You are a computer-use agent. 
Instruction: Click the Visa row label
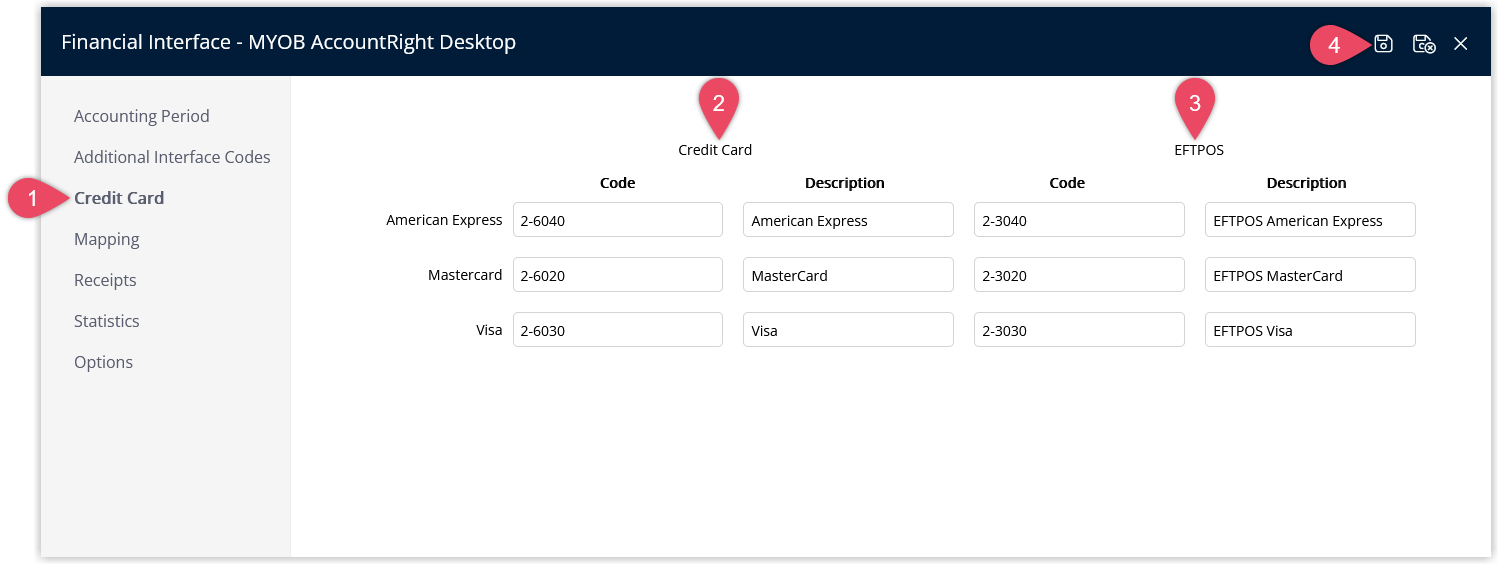(489, 330)
